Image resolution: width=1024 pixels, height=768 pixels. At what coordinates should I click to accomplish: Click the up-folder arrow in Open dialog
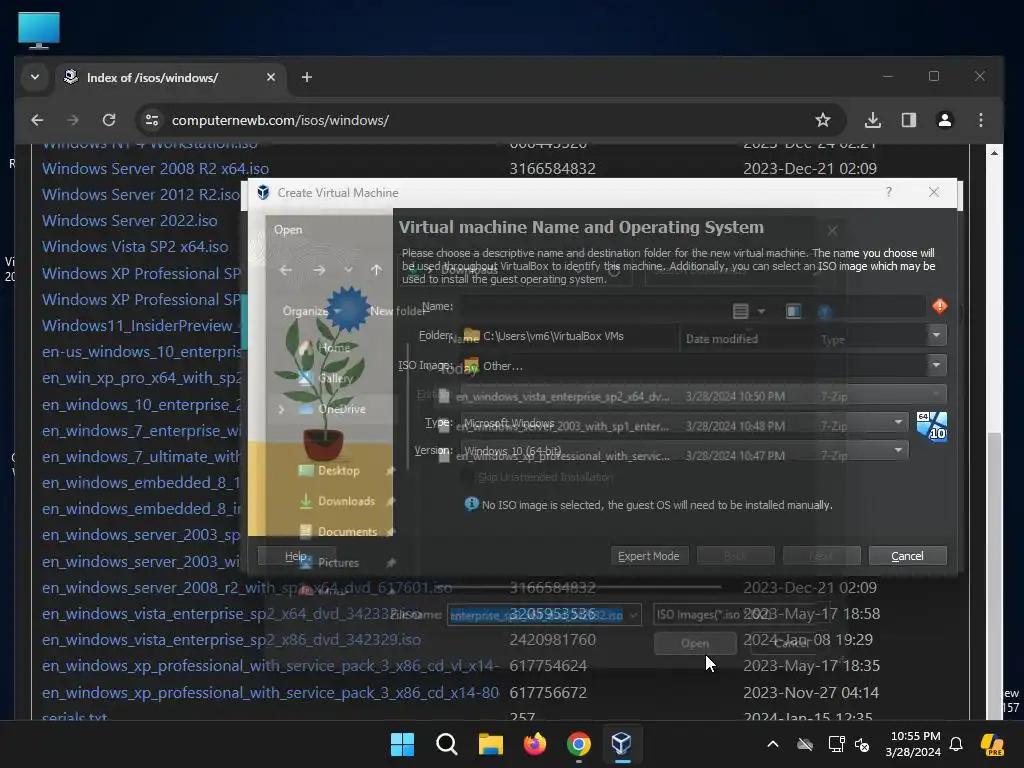pos(376,270)
